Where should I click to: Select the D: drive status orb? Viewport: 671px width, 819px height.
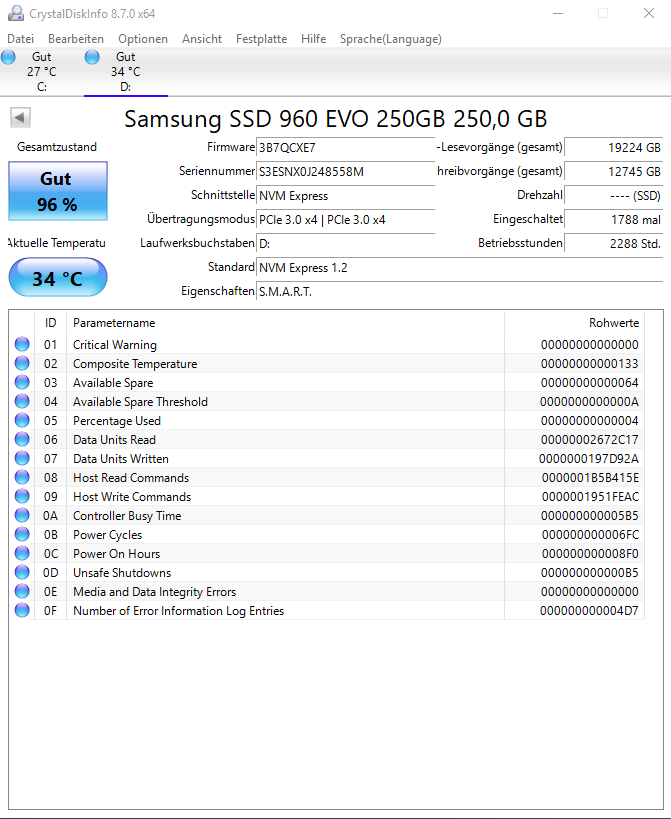click(92, 57)
